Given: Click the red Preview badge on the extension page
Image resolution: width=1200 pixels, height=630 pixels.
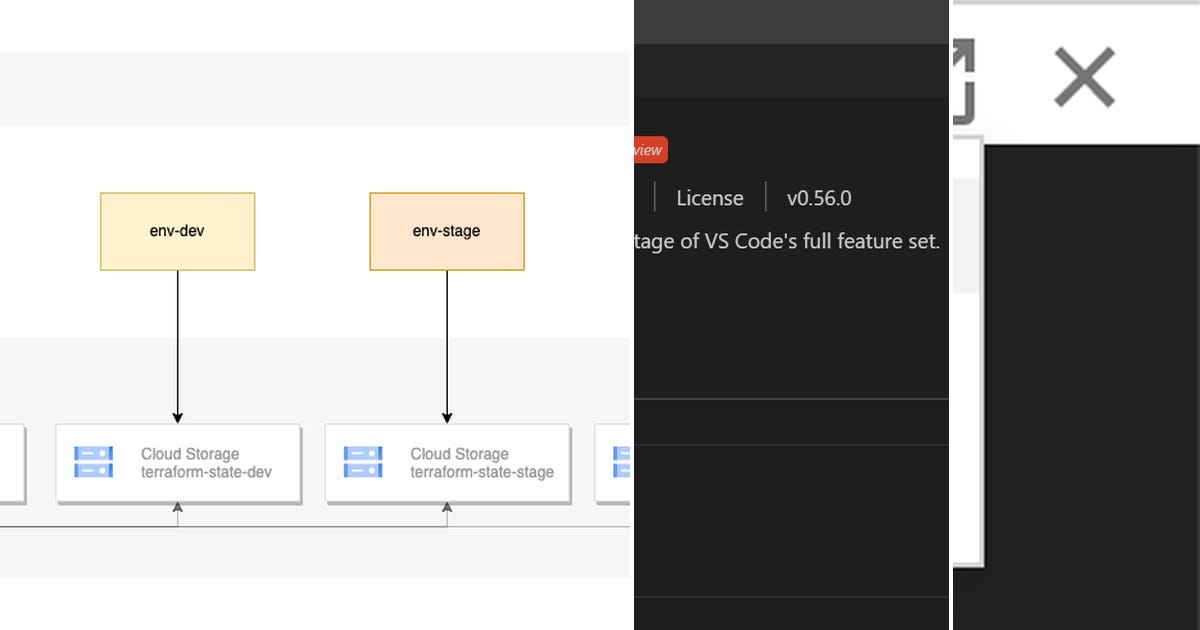Looking at the screenshot, I should (x=648, y=149).
